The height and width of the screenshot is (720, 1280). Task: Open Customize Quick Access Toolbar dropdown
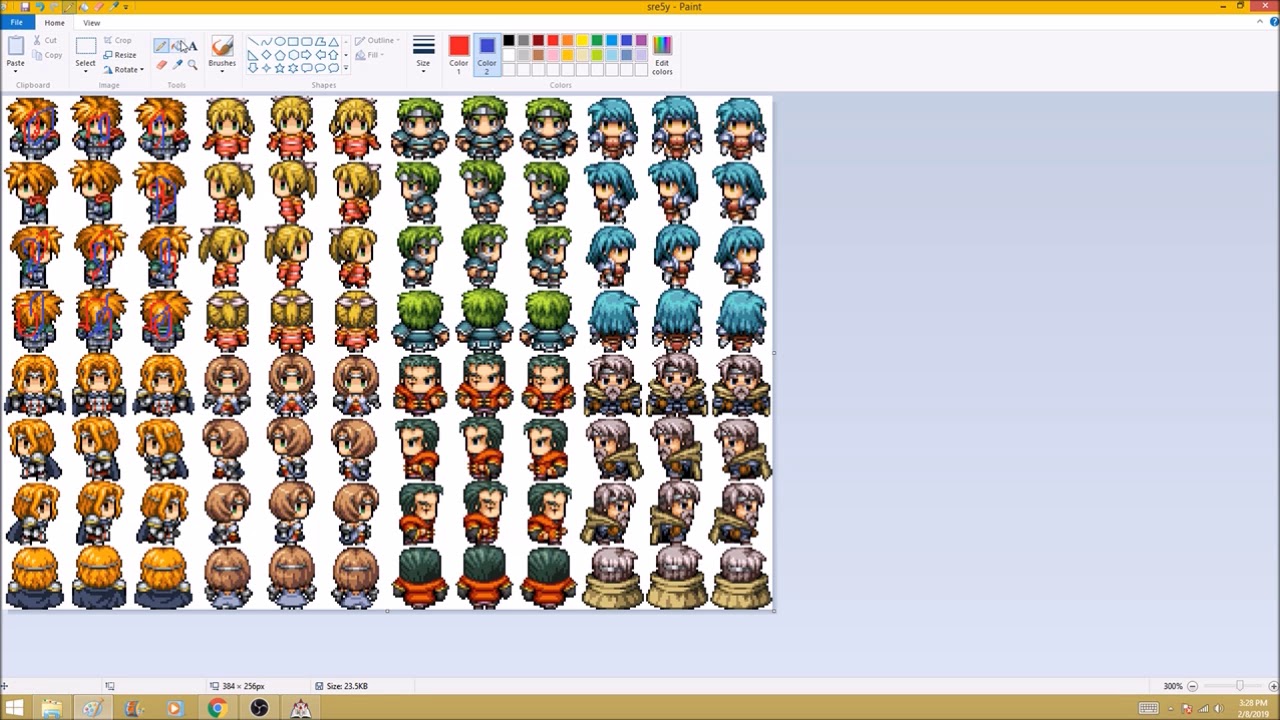click(125, 6)
